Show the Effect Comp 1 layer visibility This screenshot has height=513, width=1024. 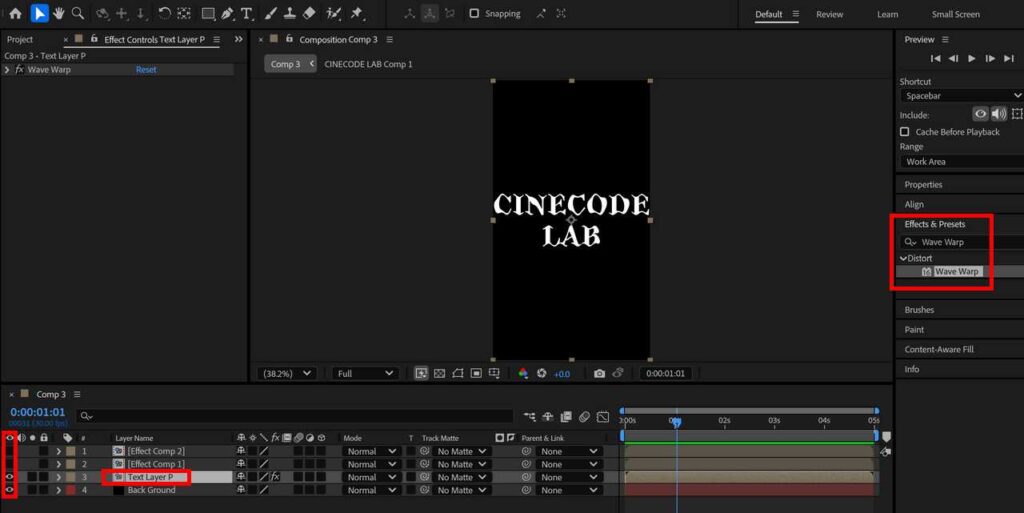click(9, 464)
